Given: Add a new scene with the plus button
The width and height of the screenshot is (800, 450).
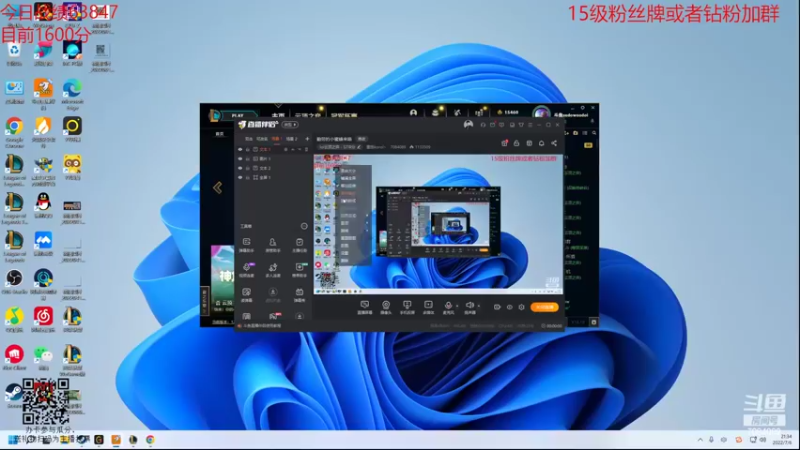Looking at the screenshot, I should 307,139.
